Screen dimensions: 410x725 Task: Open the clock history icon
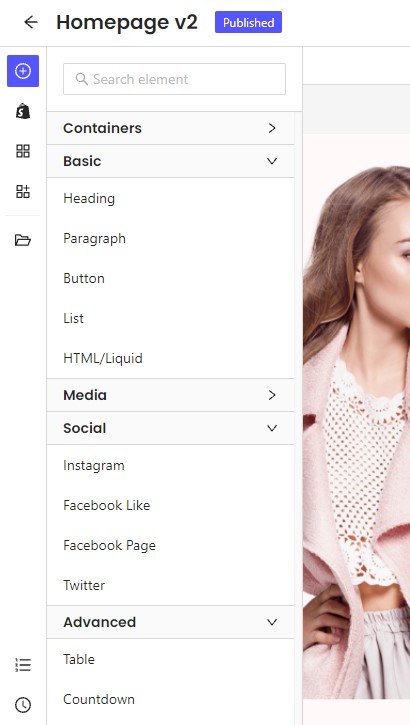(23, 705)
